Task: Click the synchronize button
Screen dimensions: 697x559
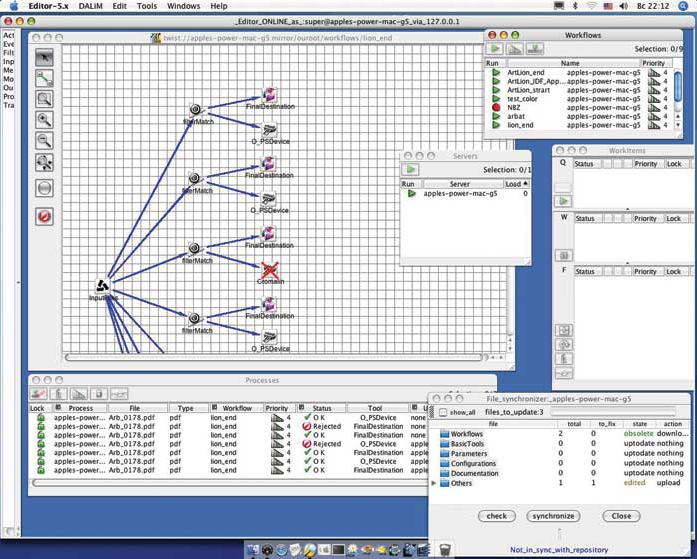Action: point(553,516)
